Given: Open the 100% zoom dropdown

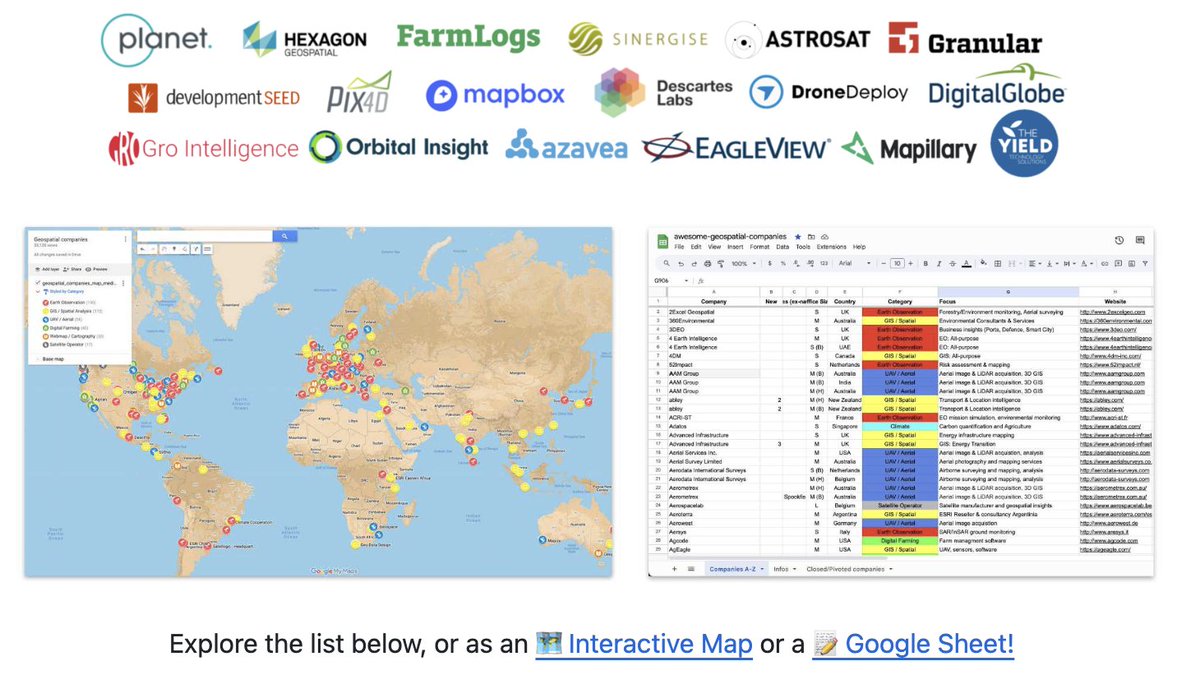Looking at the screenshot, I should [x=744, y=263].
